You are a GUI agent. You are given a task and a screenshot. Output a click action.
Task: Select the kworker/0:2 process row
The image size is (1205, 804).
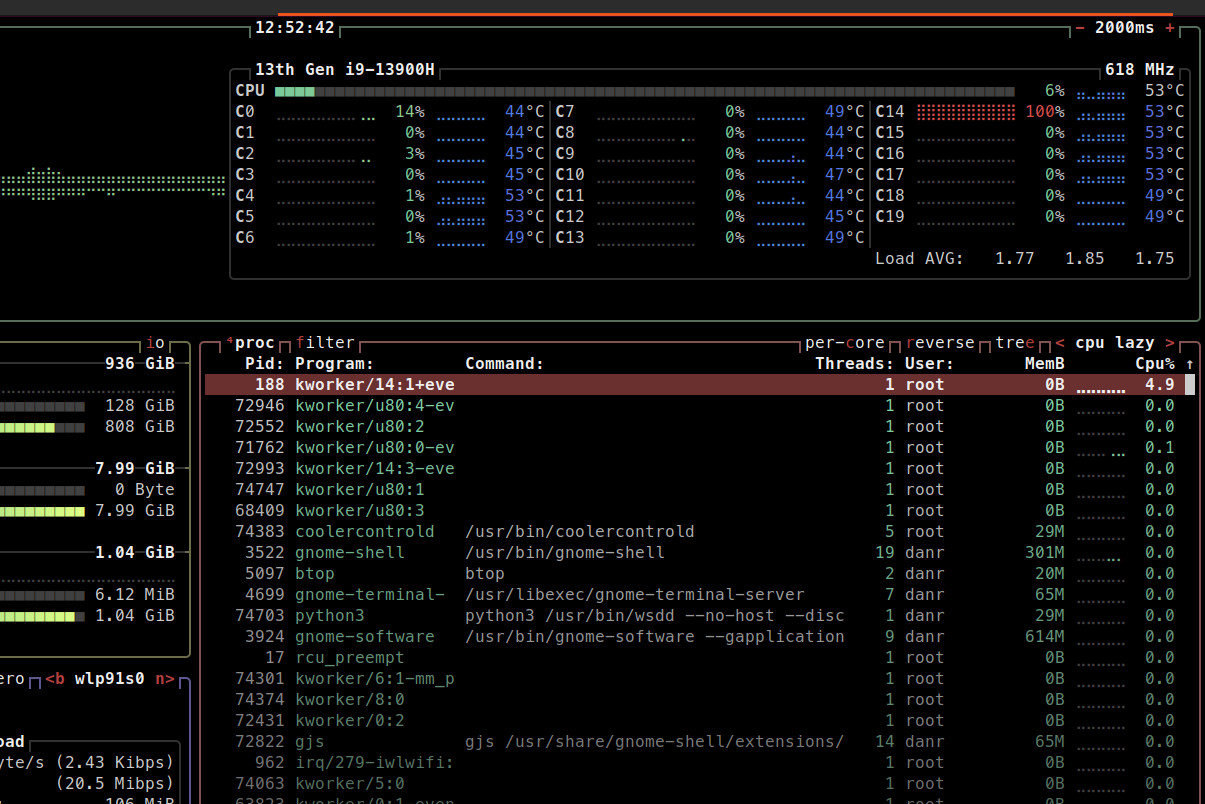[695, 720]
